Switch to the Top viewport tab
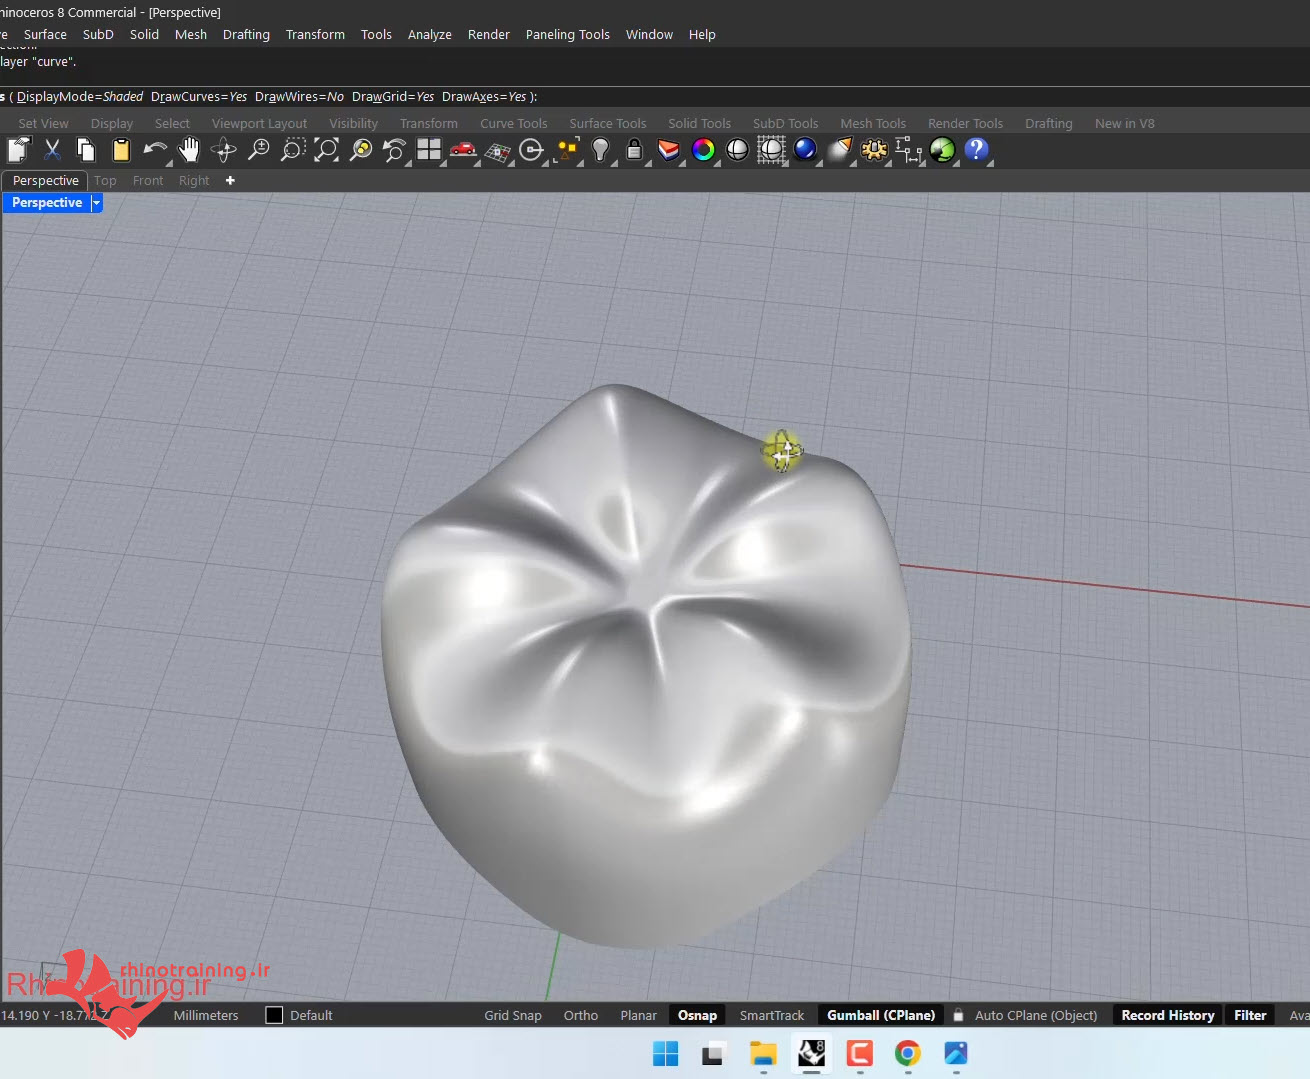 [x=105, y=181]
